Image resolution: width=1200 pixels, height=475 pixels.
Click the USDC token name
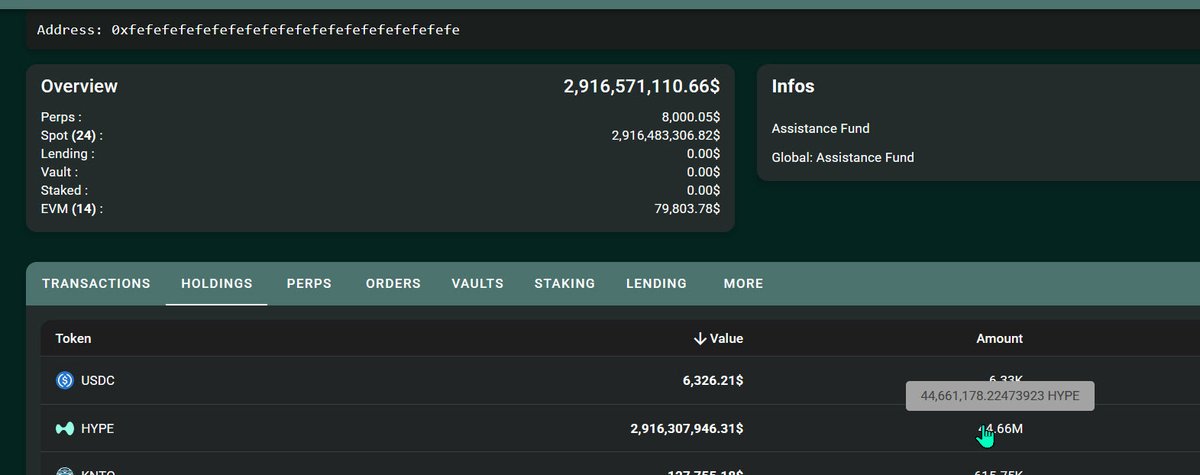point(98,380)
